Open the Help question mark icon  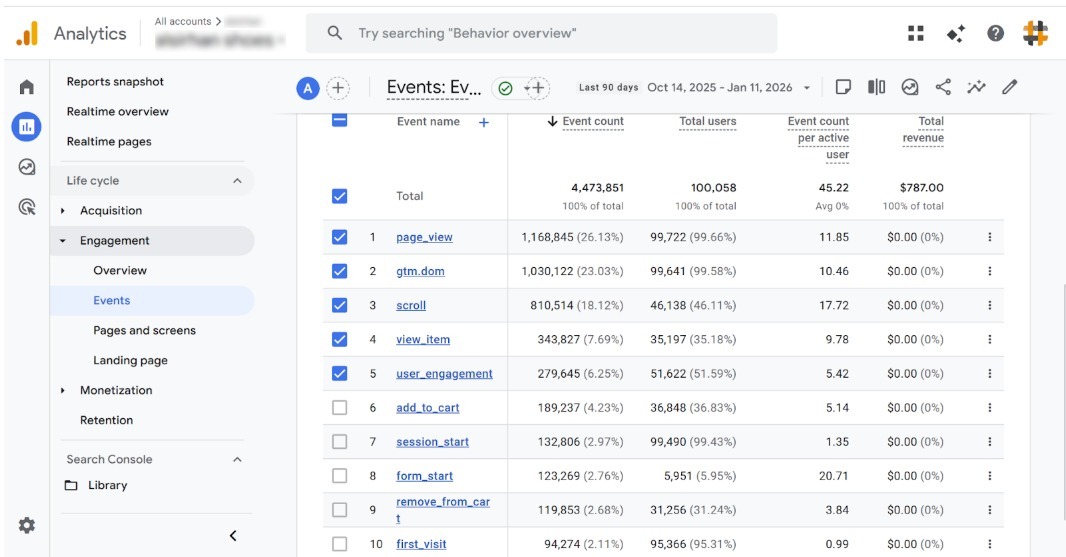(x=995, y=33)
